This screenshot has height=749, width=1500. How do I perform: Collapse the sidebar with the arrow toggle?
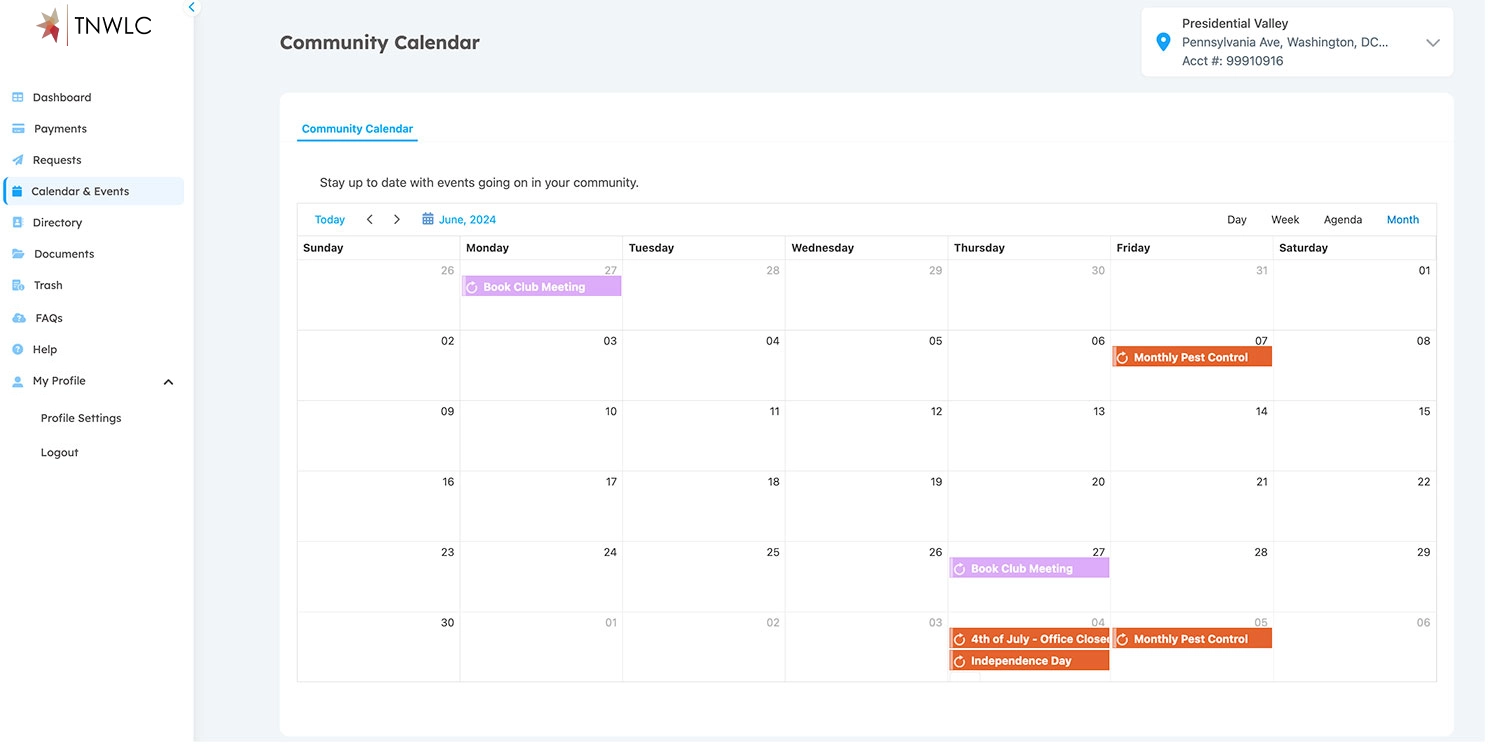[192, 8]
